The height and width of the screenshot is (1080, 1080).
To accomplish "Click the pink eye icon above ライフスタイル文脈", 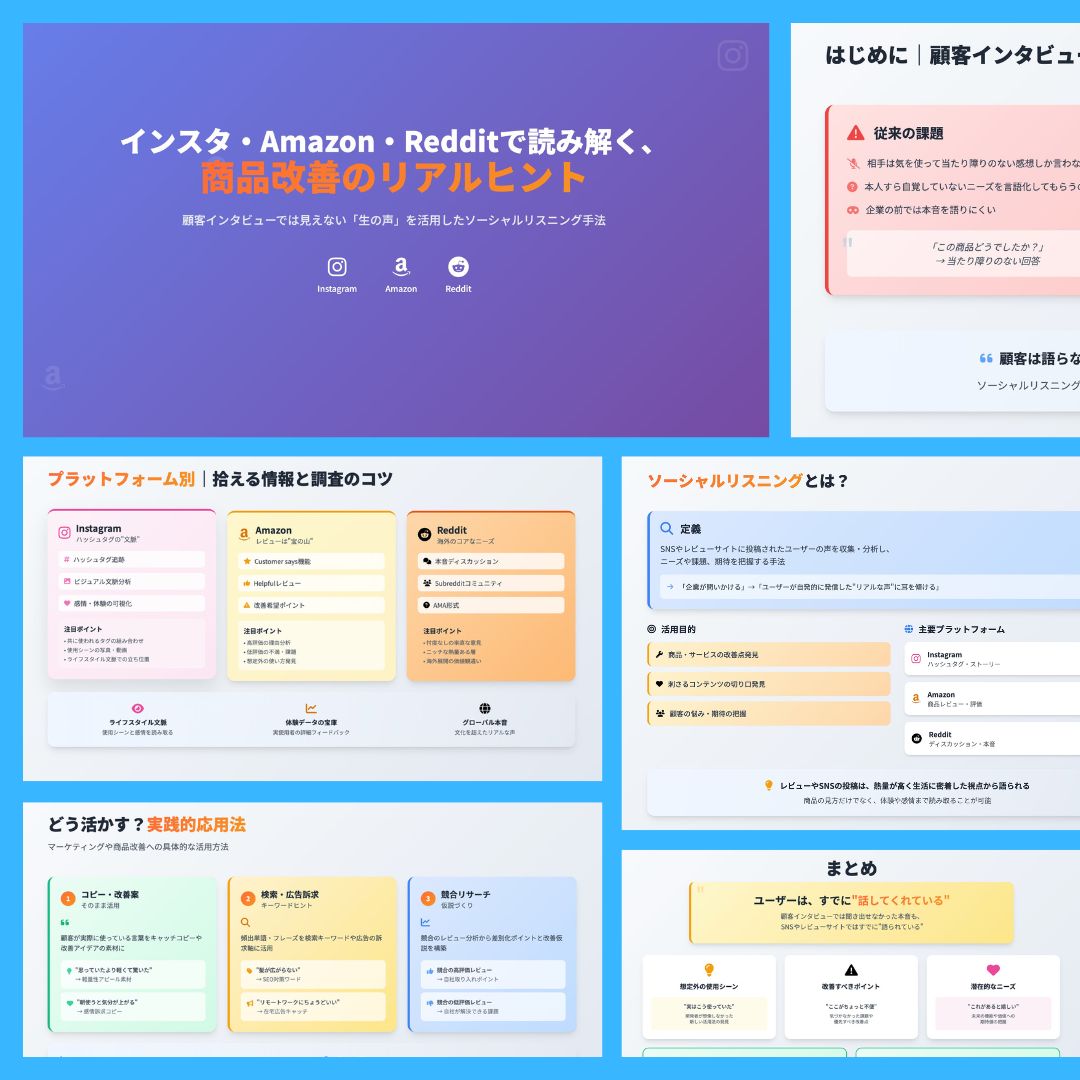I will click(138, 708).
